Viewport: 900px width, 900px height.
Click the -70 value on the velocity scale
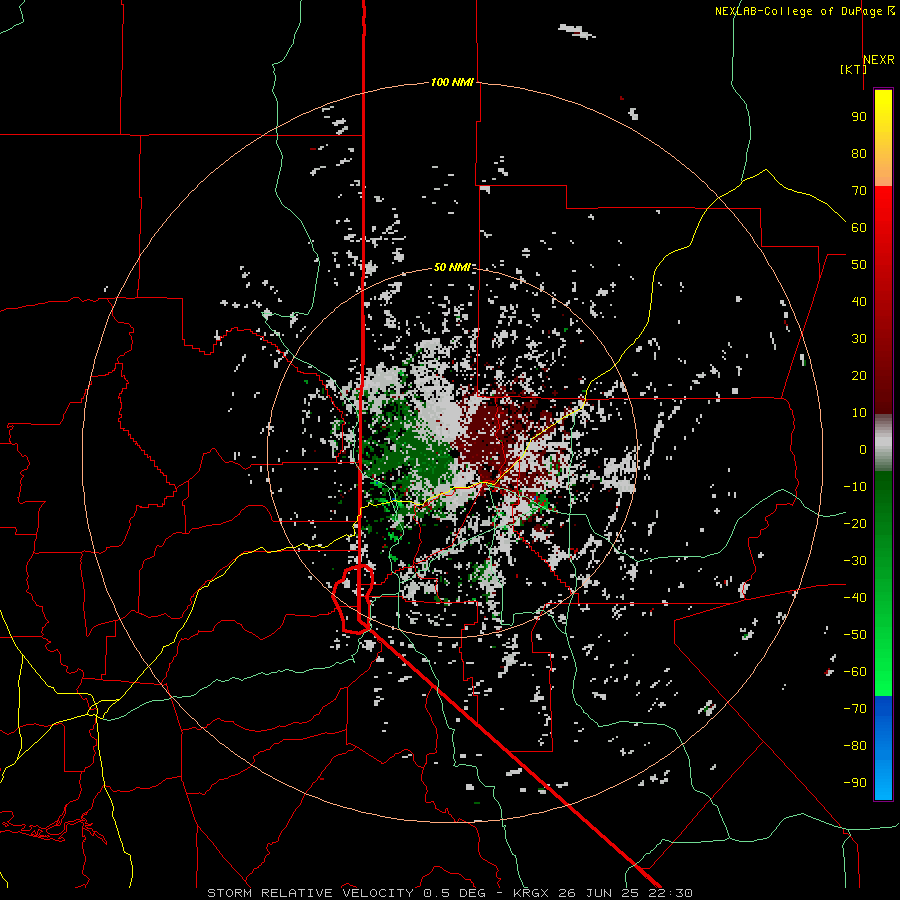(x=855, y=709)
